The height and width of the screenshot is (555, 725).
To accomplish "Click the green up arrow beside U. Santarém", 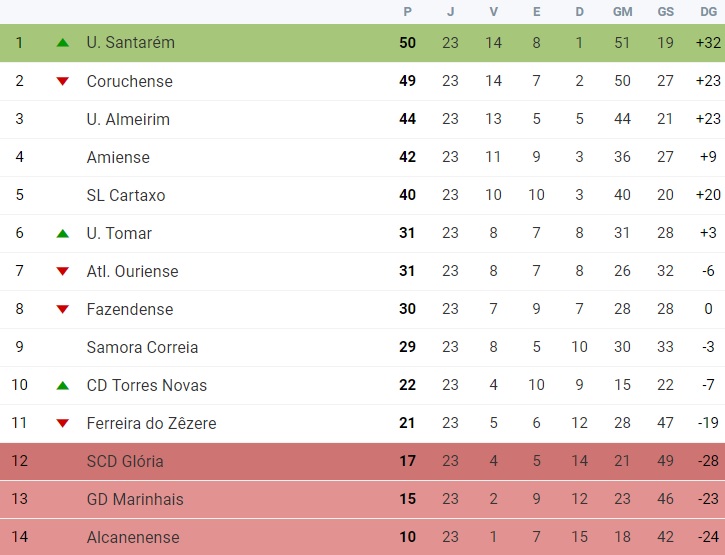I will pyautogui.click(x=62, y=43).
